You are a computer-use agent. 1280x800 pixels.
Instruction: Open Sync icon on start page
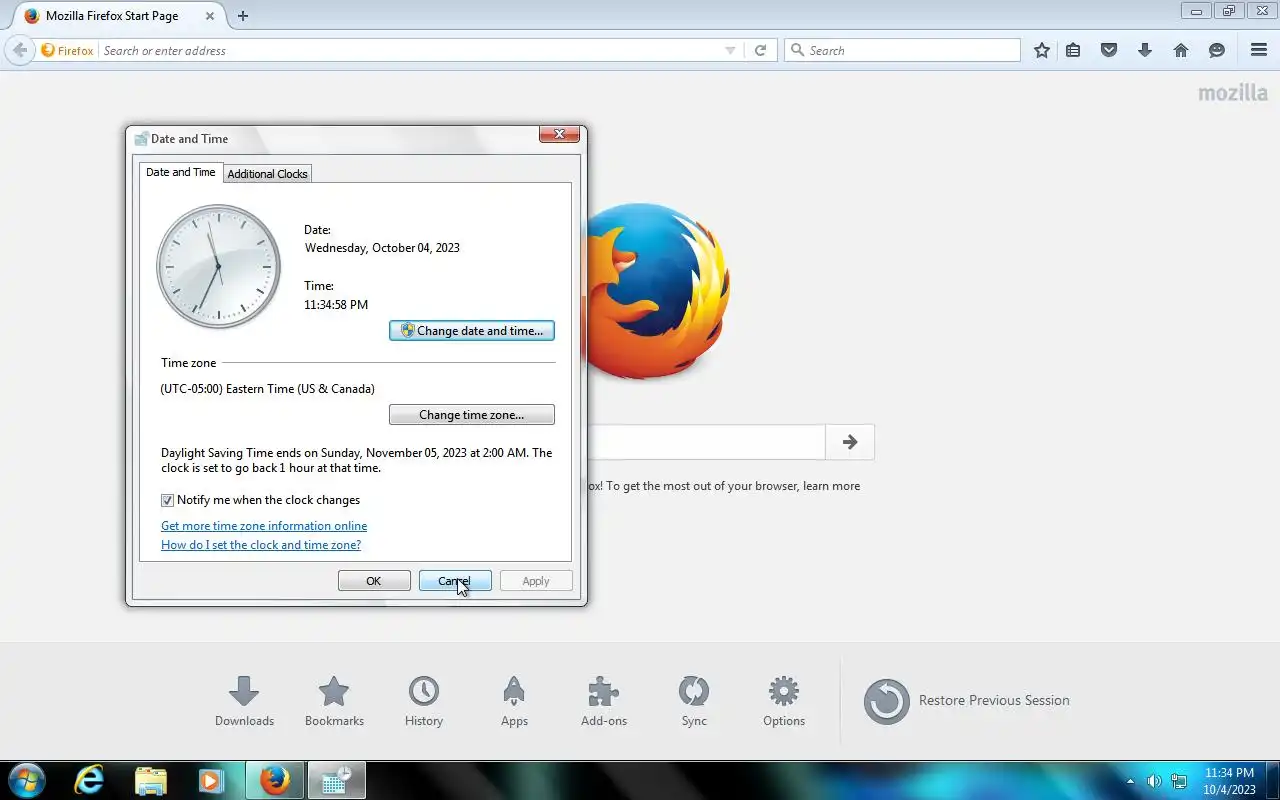tap(694, 701)
